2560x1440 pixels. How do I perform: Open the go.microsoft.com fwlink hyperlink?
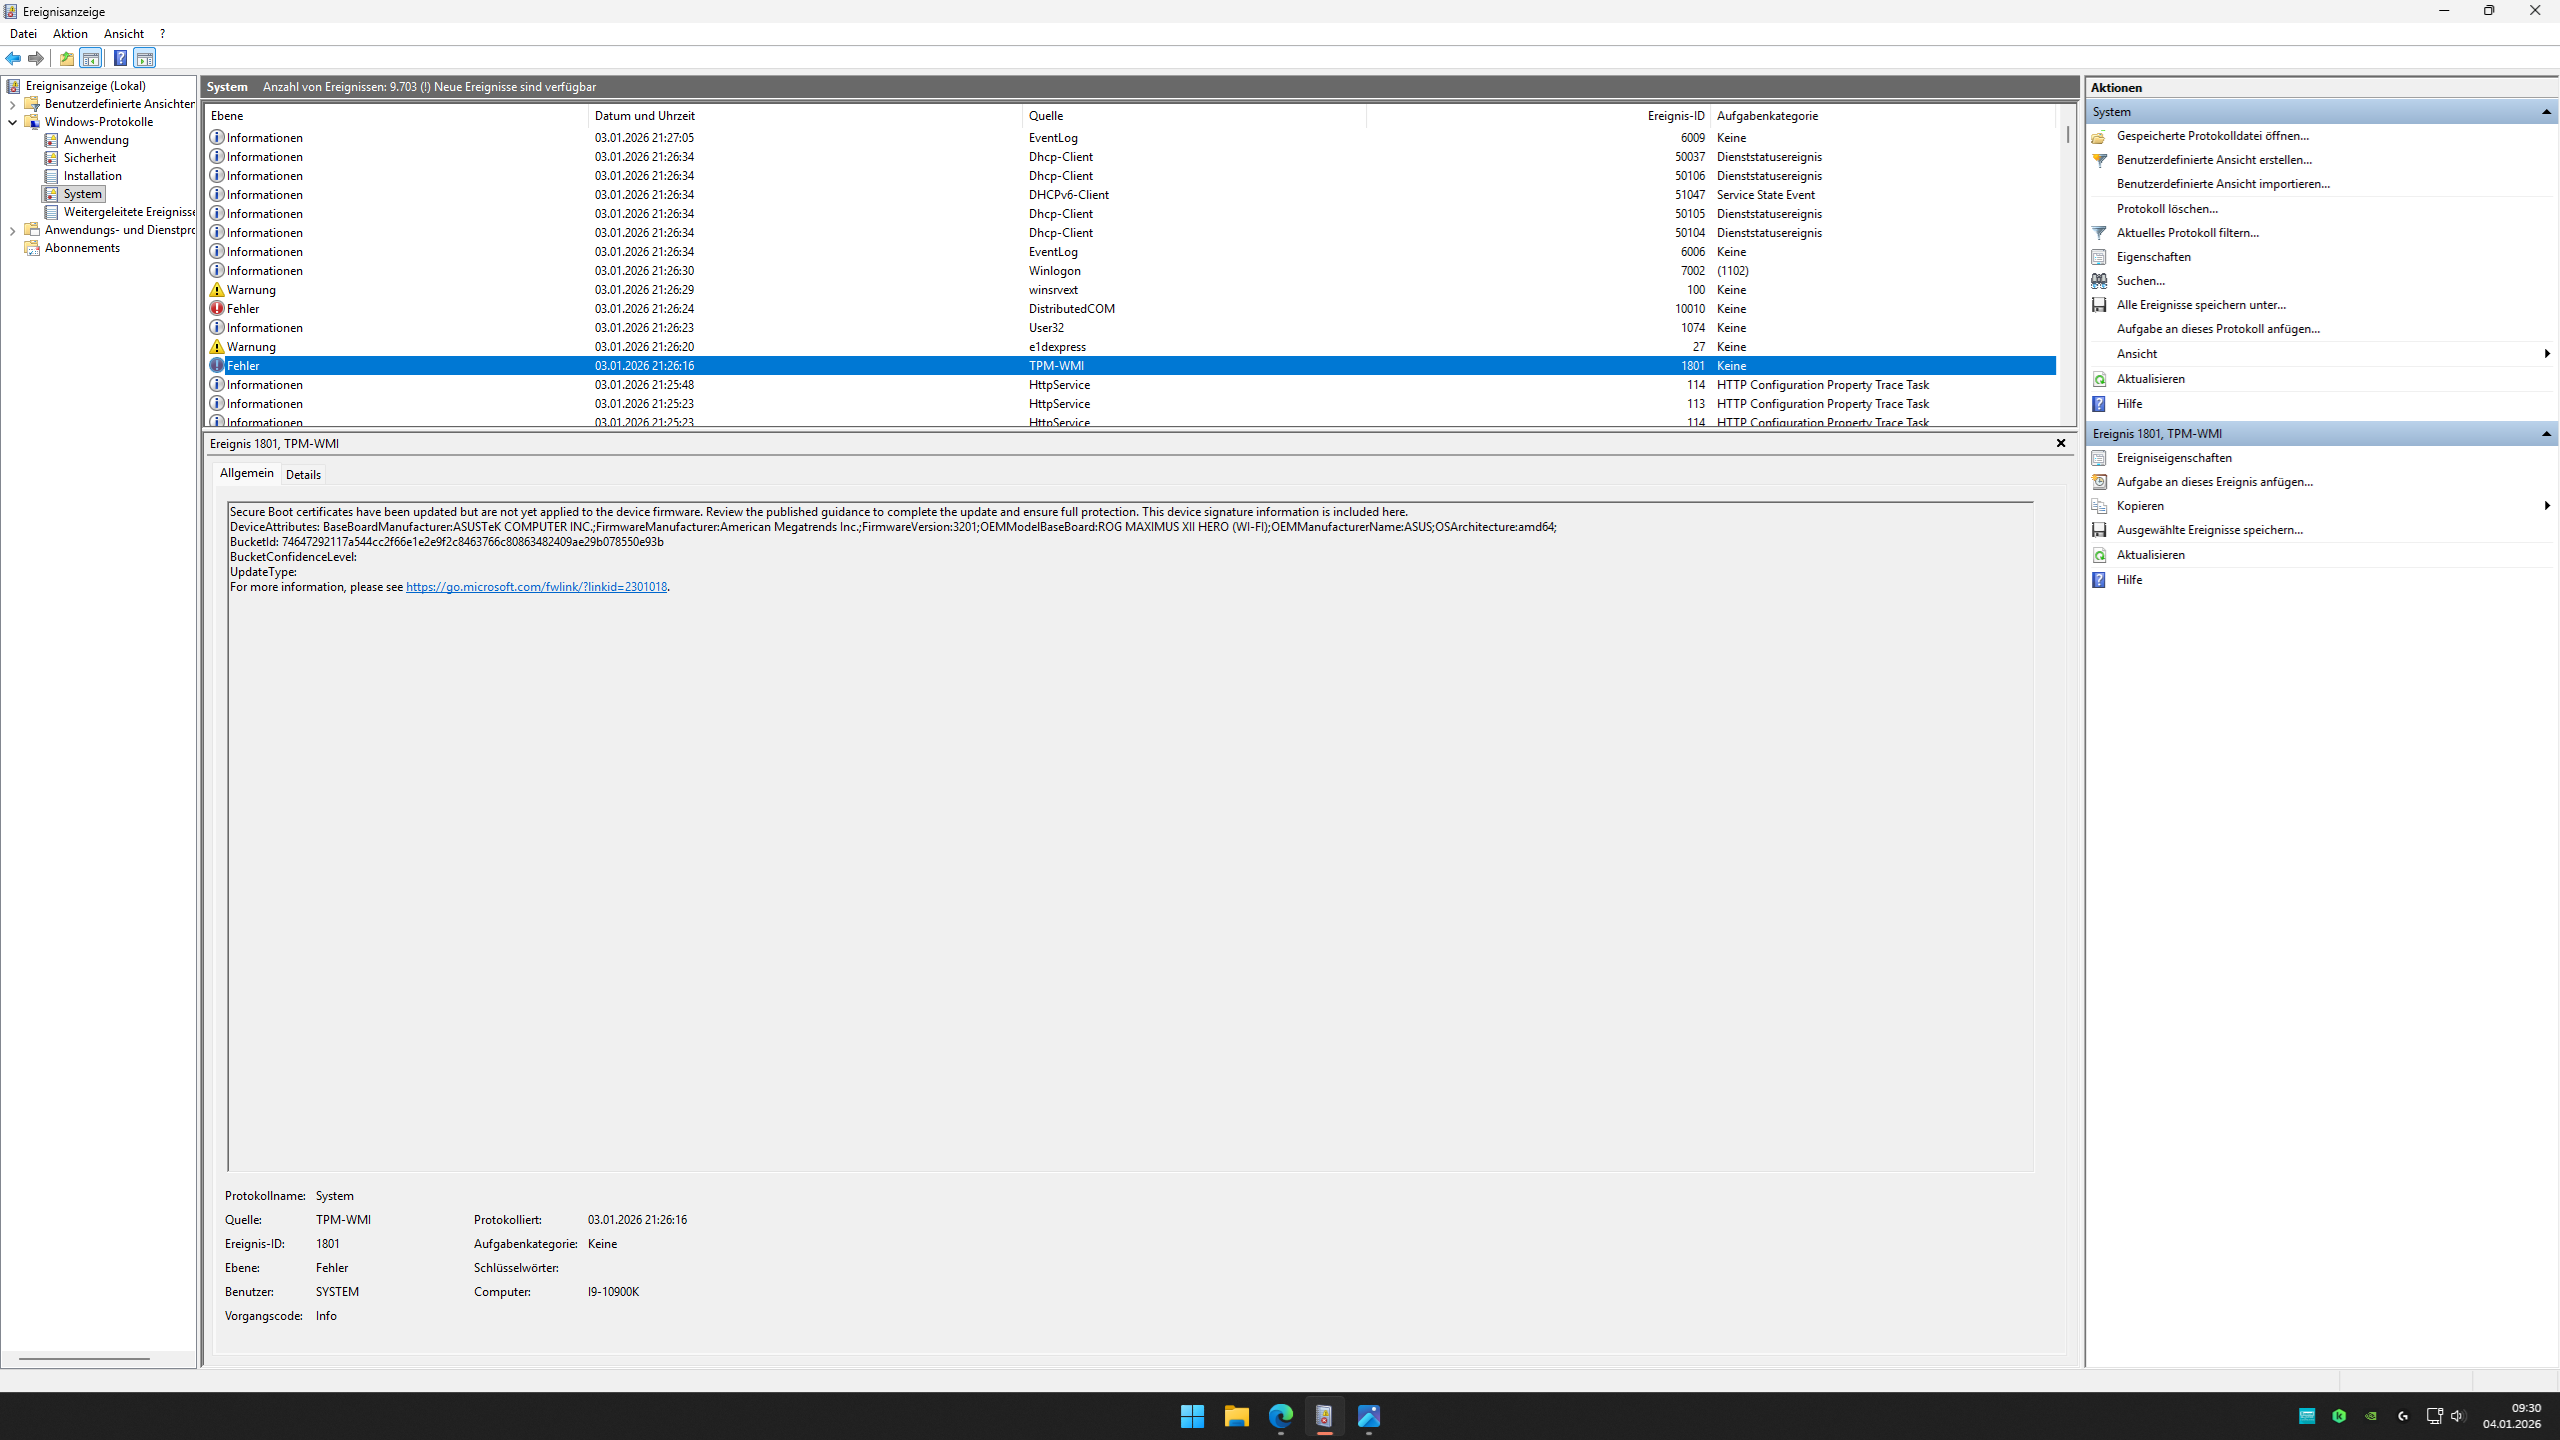536,587
